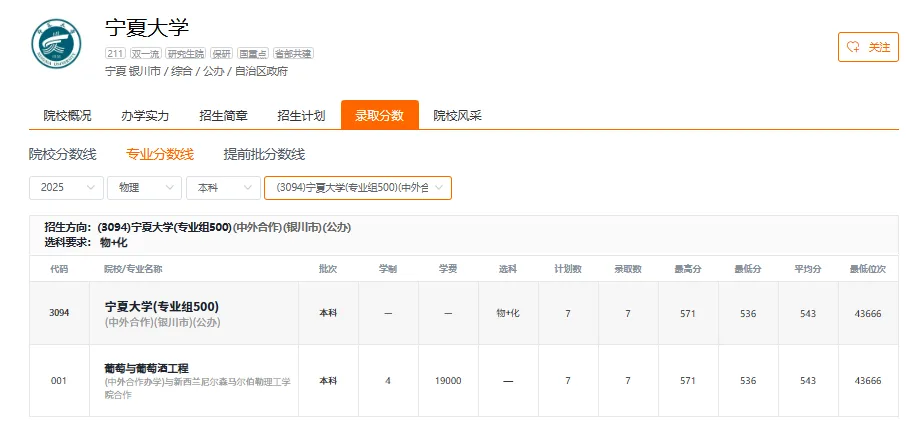Open the 本科 batch dropdown

coord(223,187)
